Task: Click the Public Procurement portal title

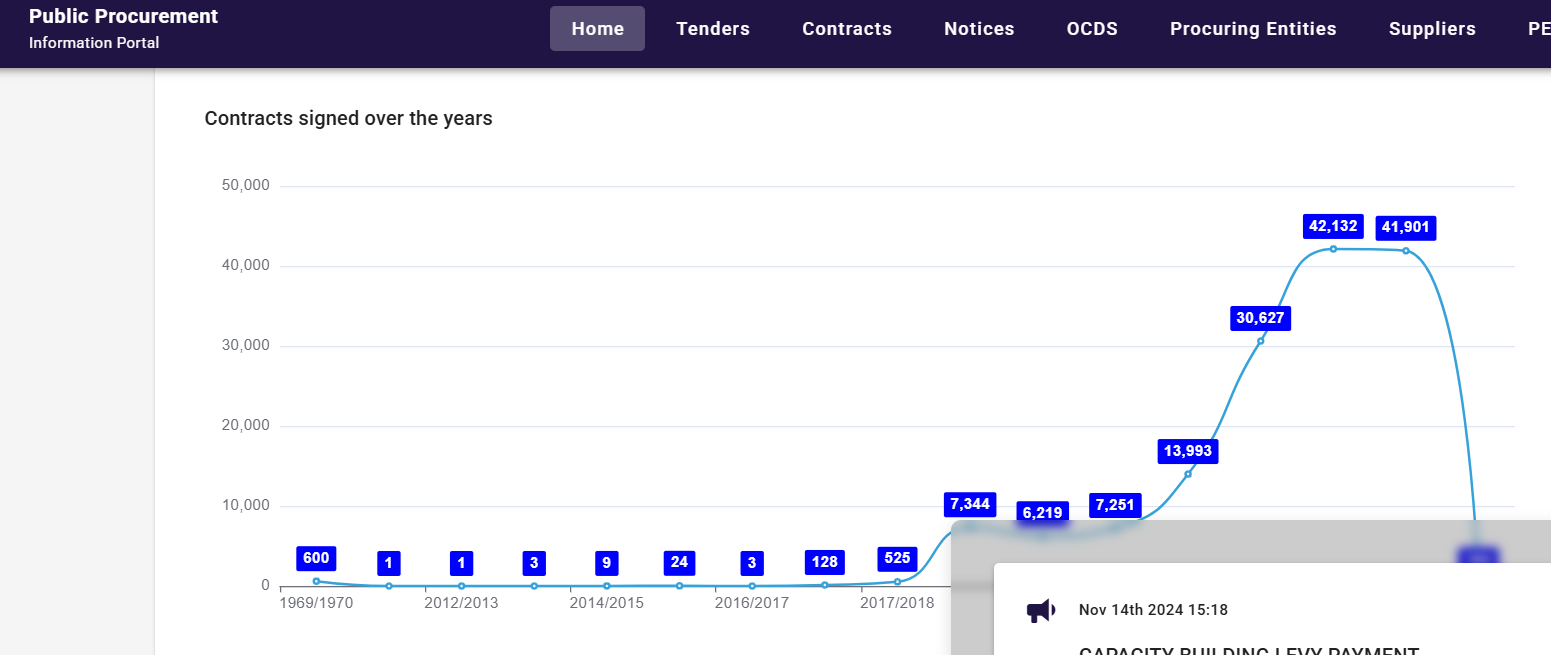Action: tap(123, 17)
